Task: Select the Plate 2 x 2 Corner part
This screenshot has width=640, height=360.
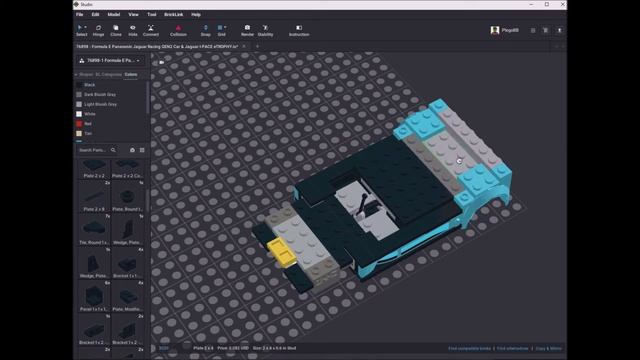Action: [127, 168]
